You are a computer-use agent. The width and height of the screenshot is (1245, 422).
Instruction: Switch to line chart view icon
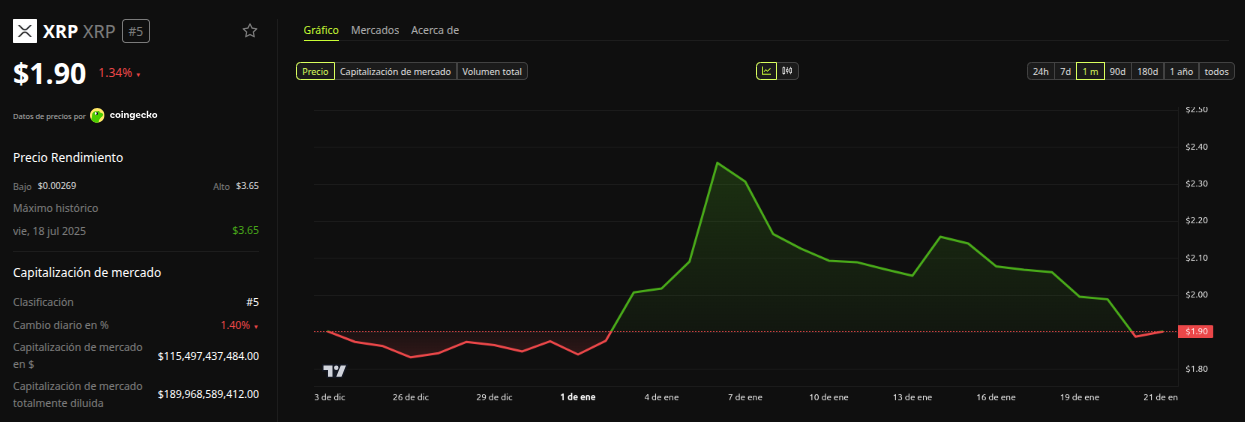pyautogui.click(x=766, y=71)
